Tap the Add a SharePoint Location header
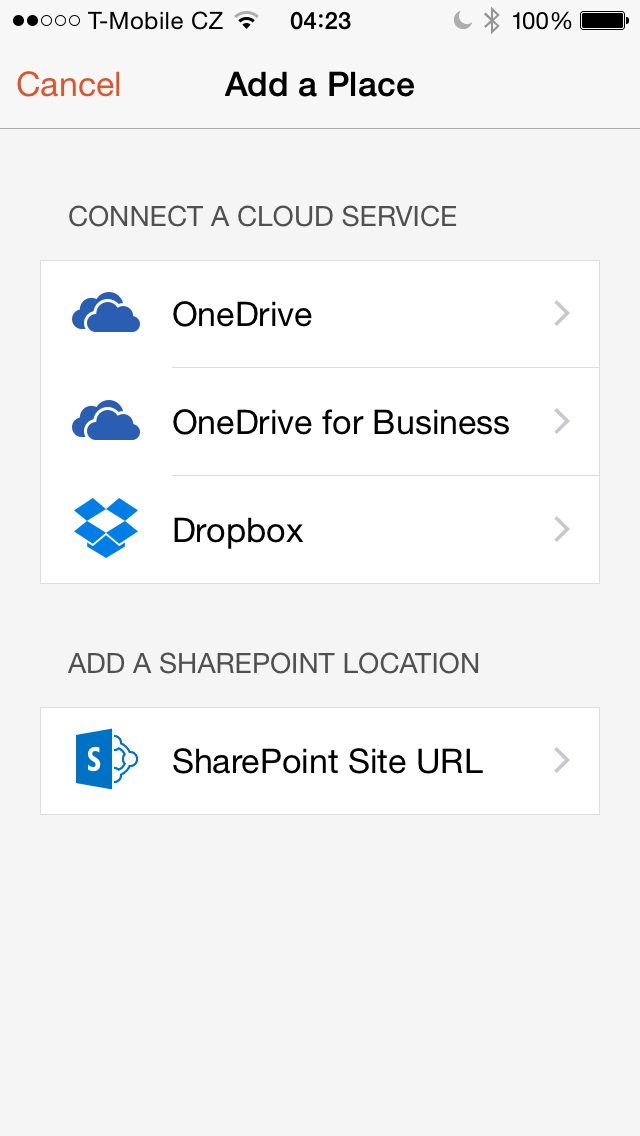The height and width of the screenshot is (1136, 640). pos(274,664)
